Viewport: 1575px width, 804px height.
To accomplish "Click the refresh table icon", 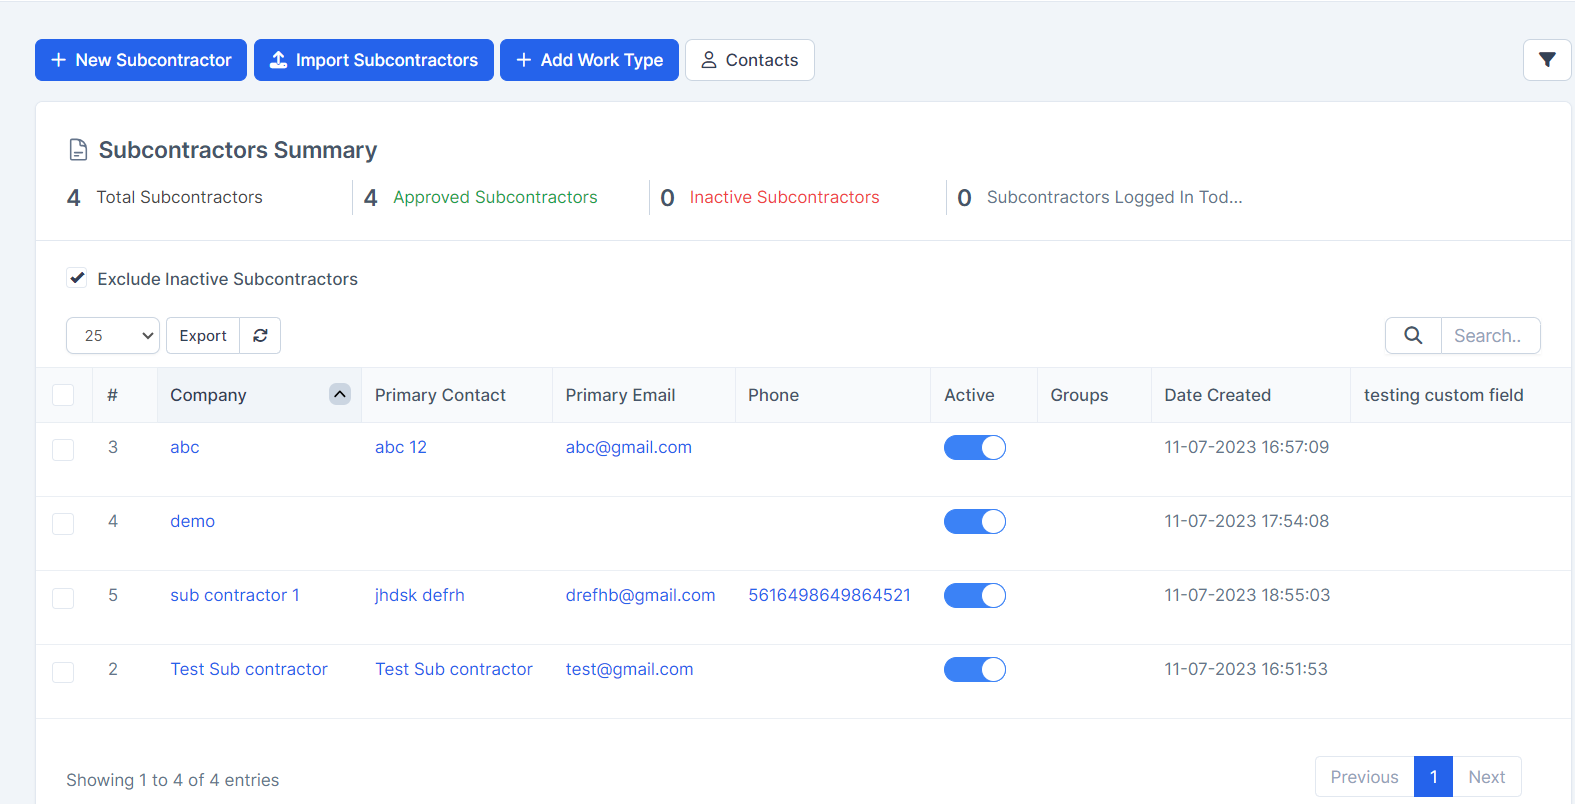I will [260, 336].
